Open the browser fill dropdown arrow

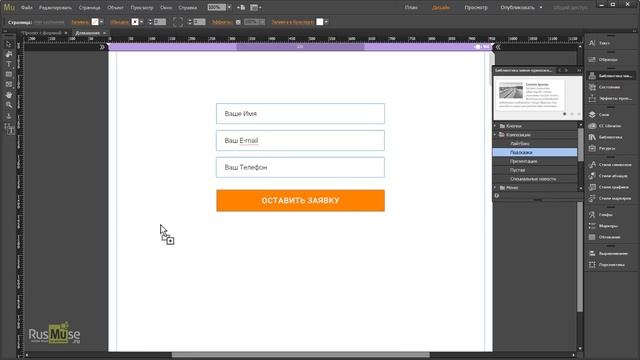(326, 22)
